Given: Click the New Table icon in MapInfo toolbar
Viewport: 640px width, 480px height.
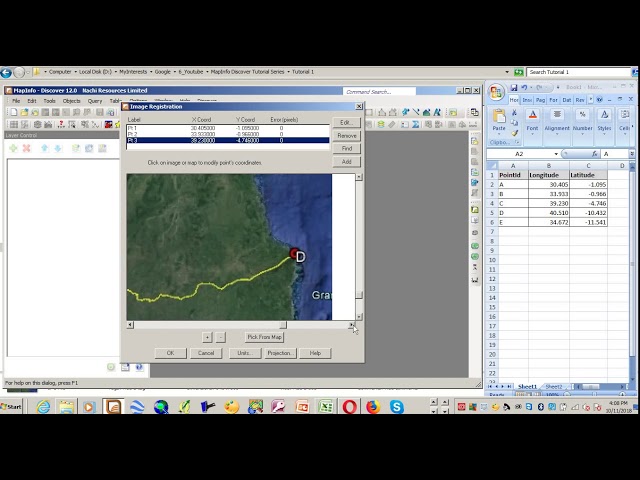Looking at the screenshot, I should pos(13,112).
